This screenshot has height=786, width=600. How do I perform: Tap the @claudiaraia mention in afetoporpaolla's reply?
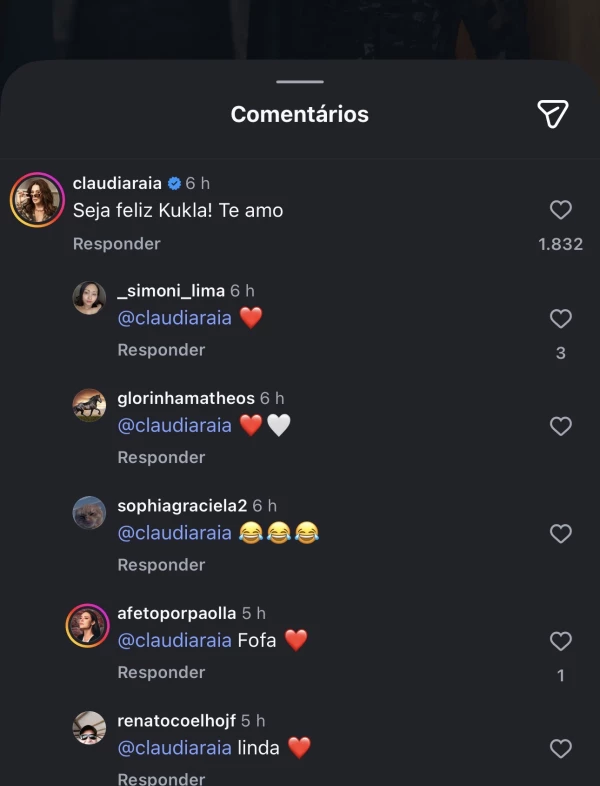[175, 641]
